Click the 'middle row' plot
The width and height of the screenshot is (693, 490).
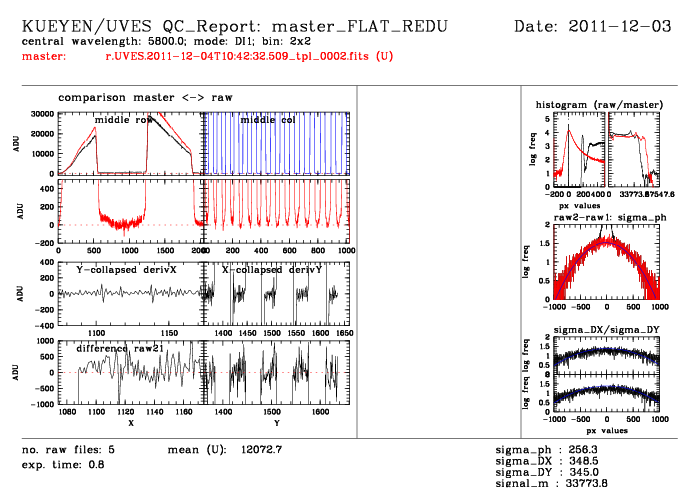coord(130,143)
